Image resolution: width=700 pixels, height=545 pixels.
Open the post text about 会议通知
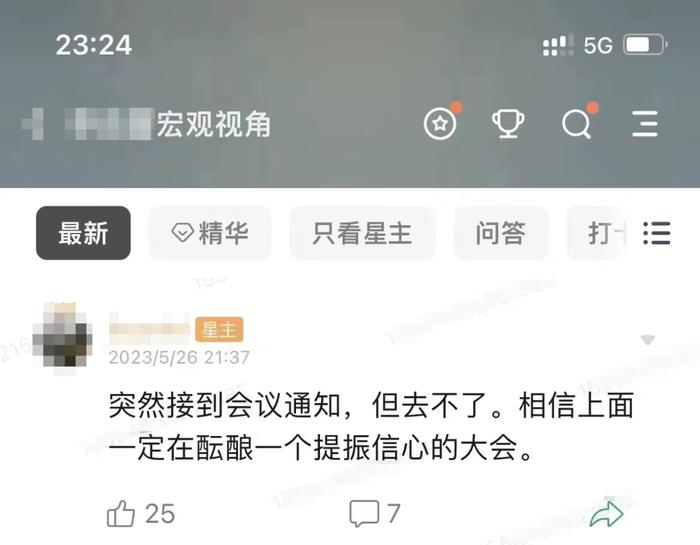371,427
